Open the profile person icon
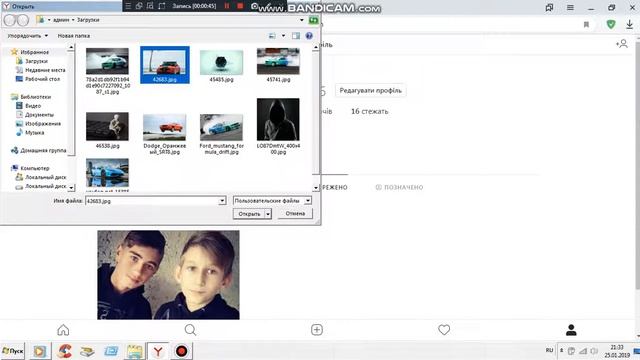The image size is (640, 360). tap(571, 330)
